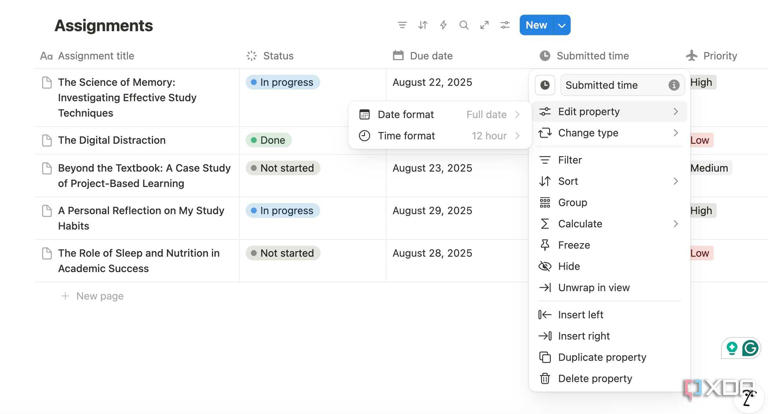This screenshot has width=768, height=414.
Task: Open the filter icon in Assignments toolbar
Action: coord(402,25)
